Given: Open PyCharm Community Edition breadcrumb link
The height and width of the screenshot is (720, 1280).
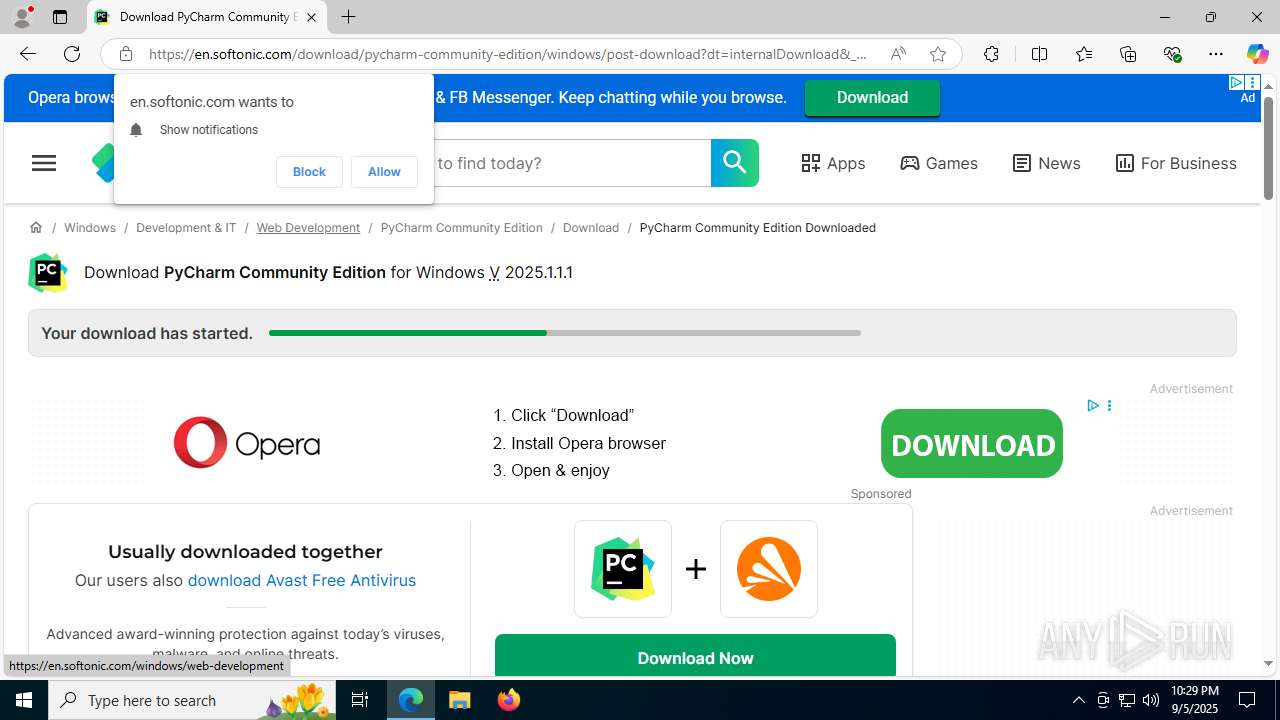Looking at the screenshot, I should pyautogui.click(x=461, y=228).
